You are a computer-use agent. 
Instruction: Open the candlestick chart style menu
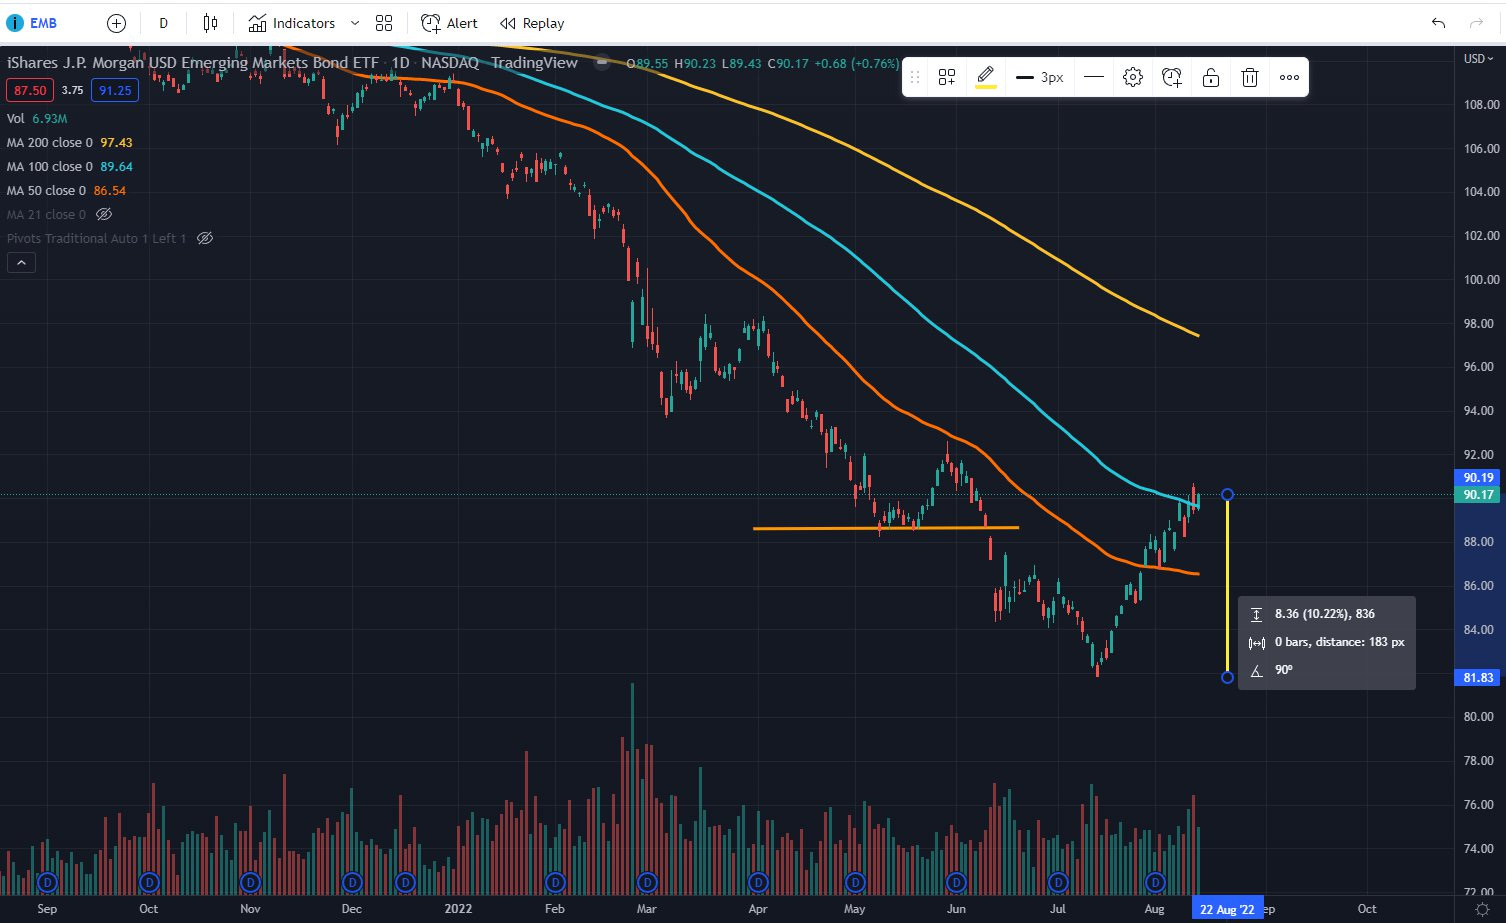210,23
